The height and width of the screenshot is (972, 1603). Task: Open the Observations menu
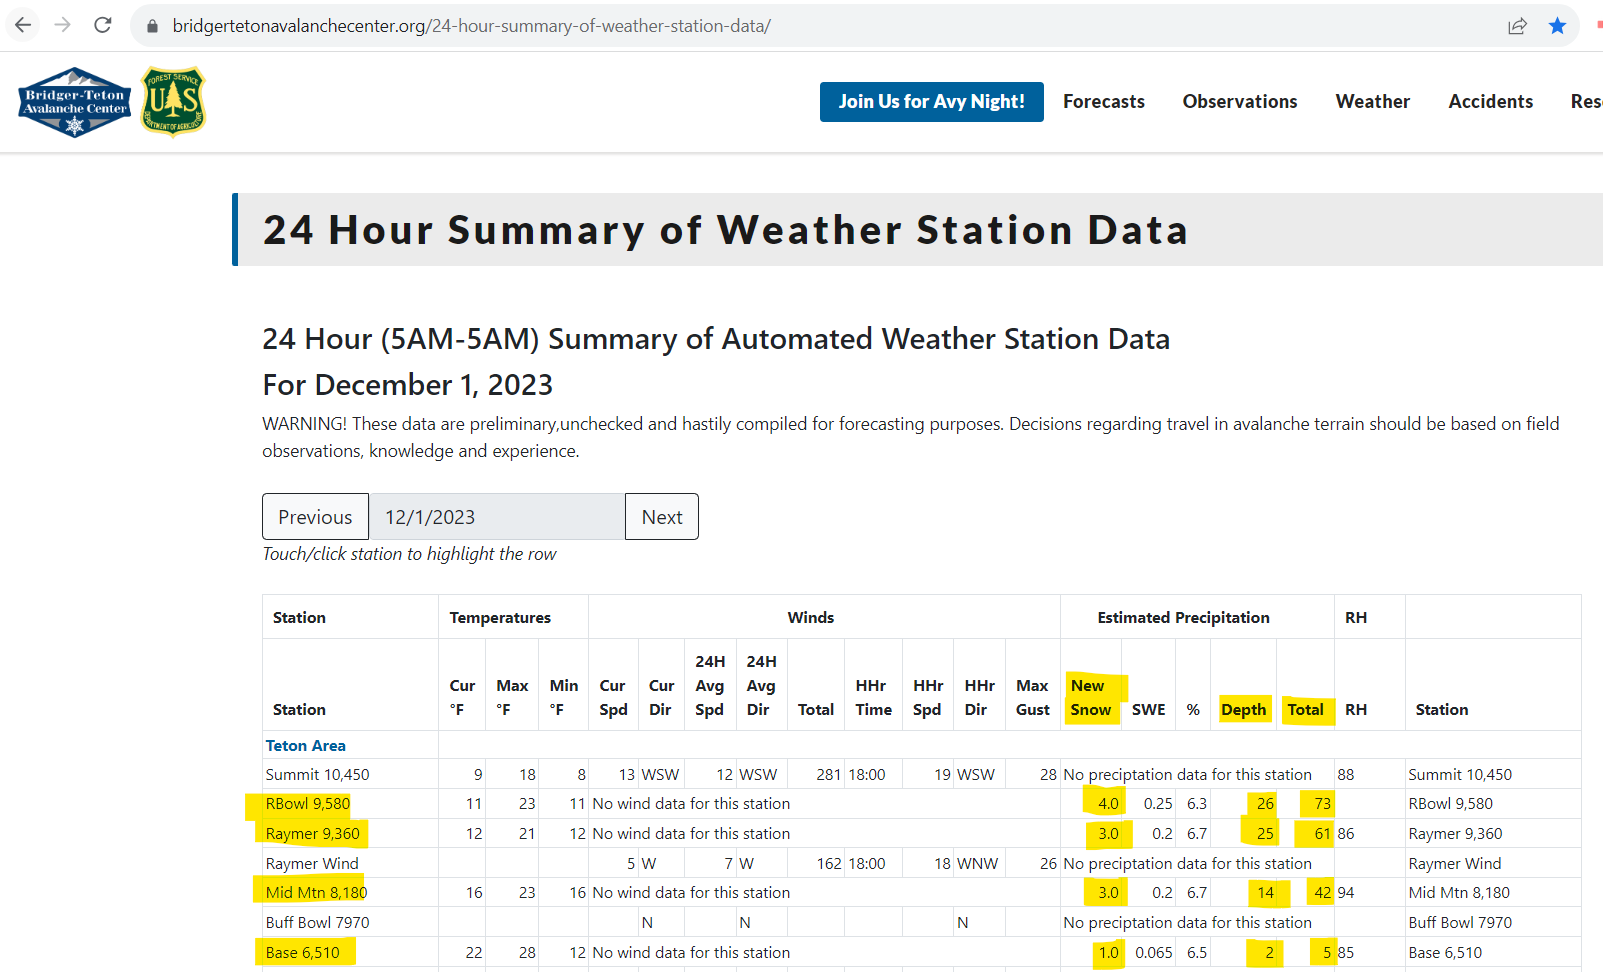click(x=1240, y=102)
